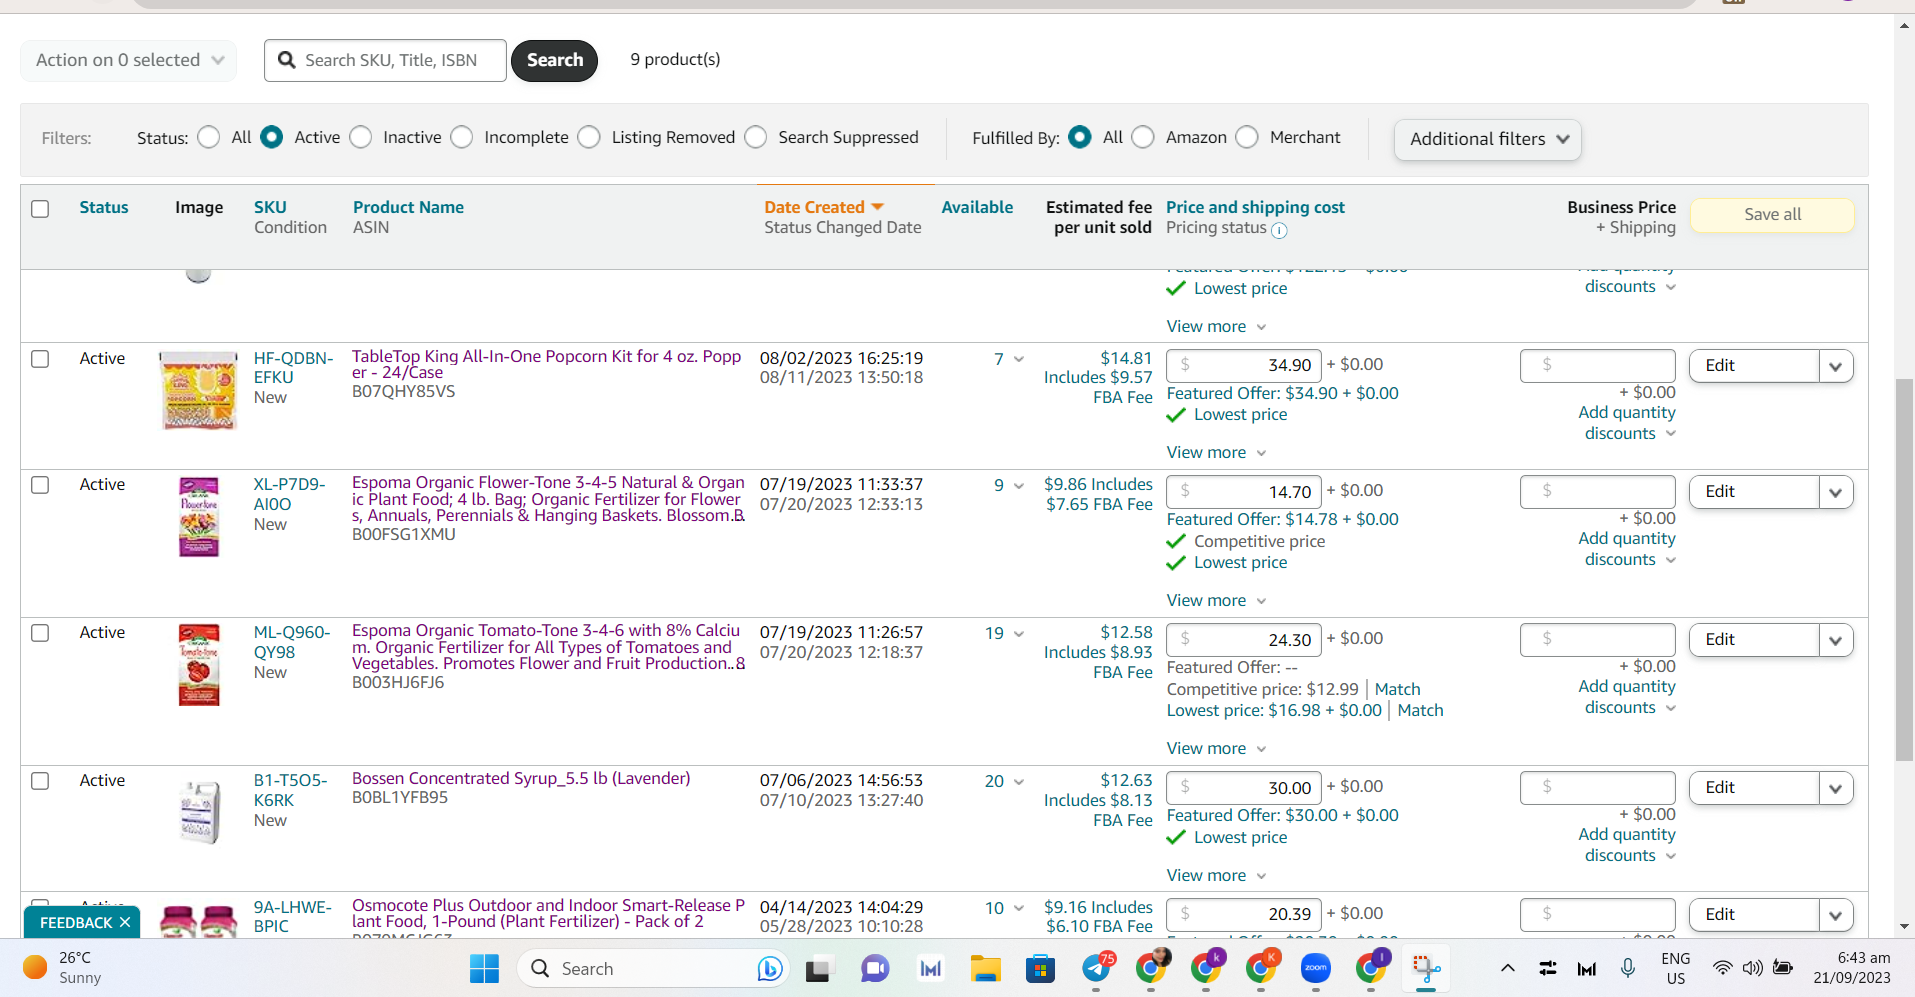Show hidden system tray icons
Screen dimensions: 1915x997
[1508, 968]
